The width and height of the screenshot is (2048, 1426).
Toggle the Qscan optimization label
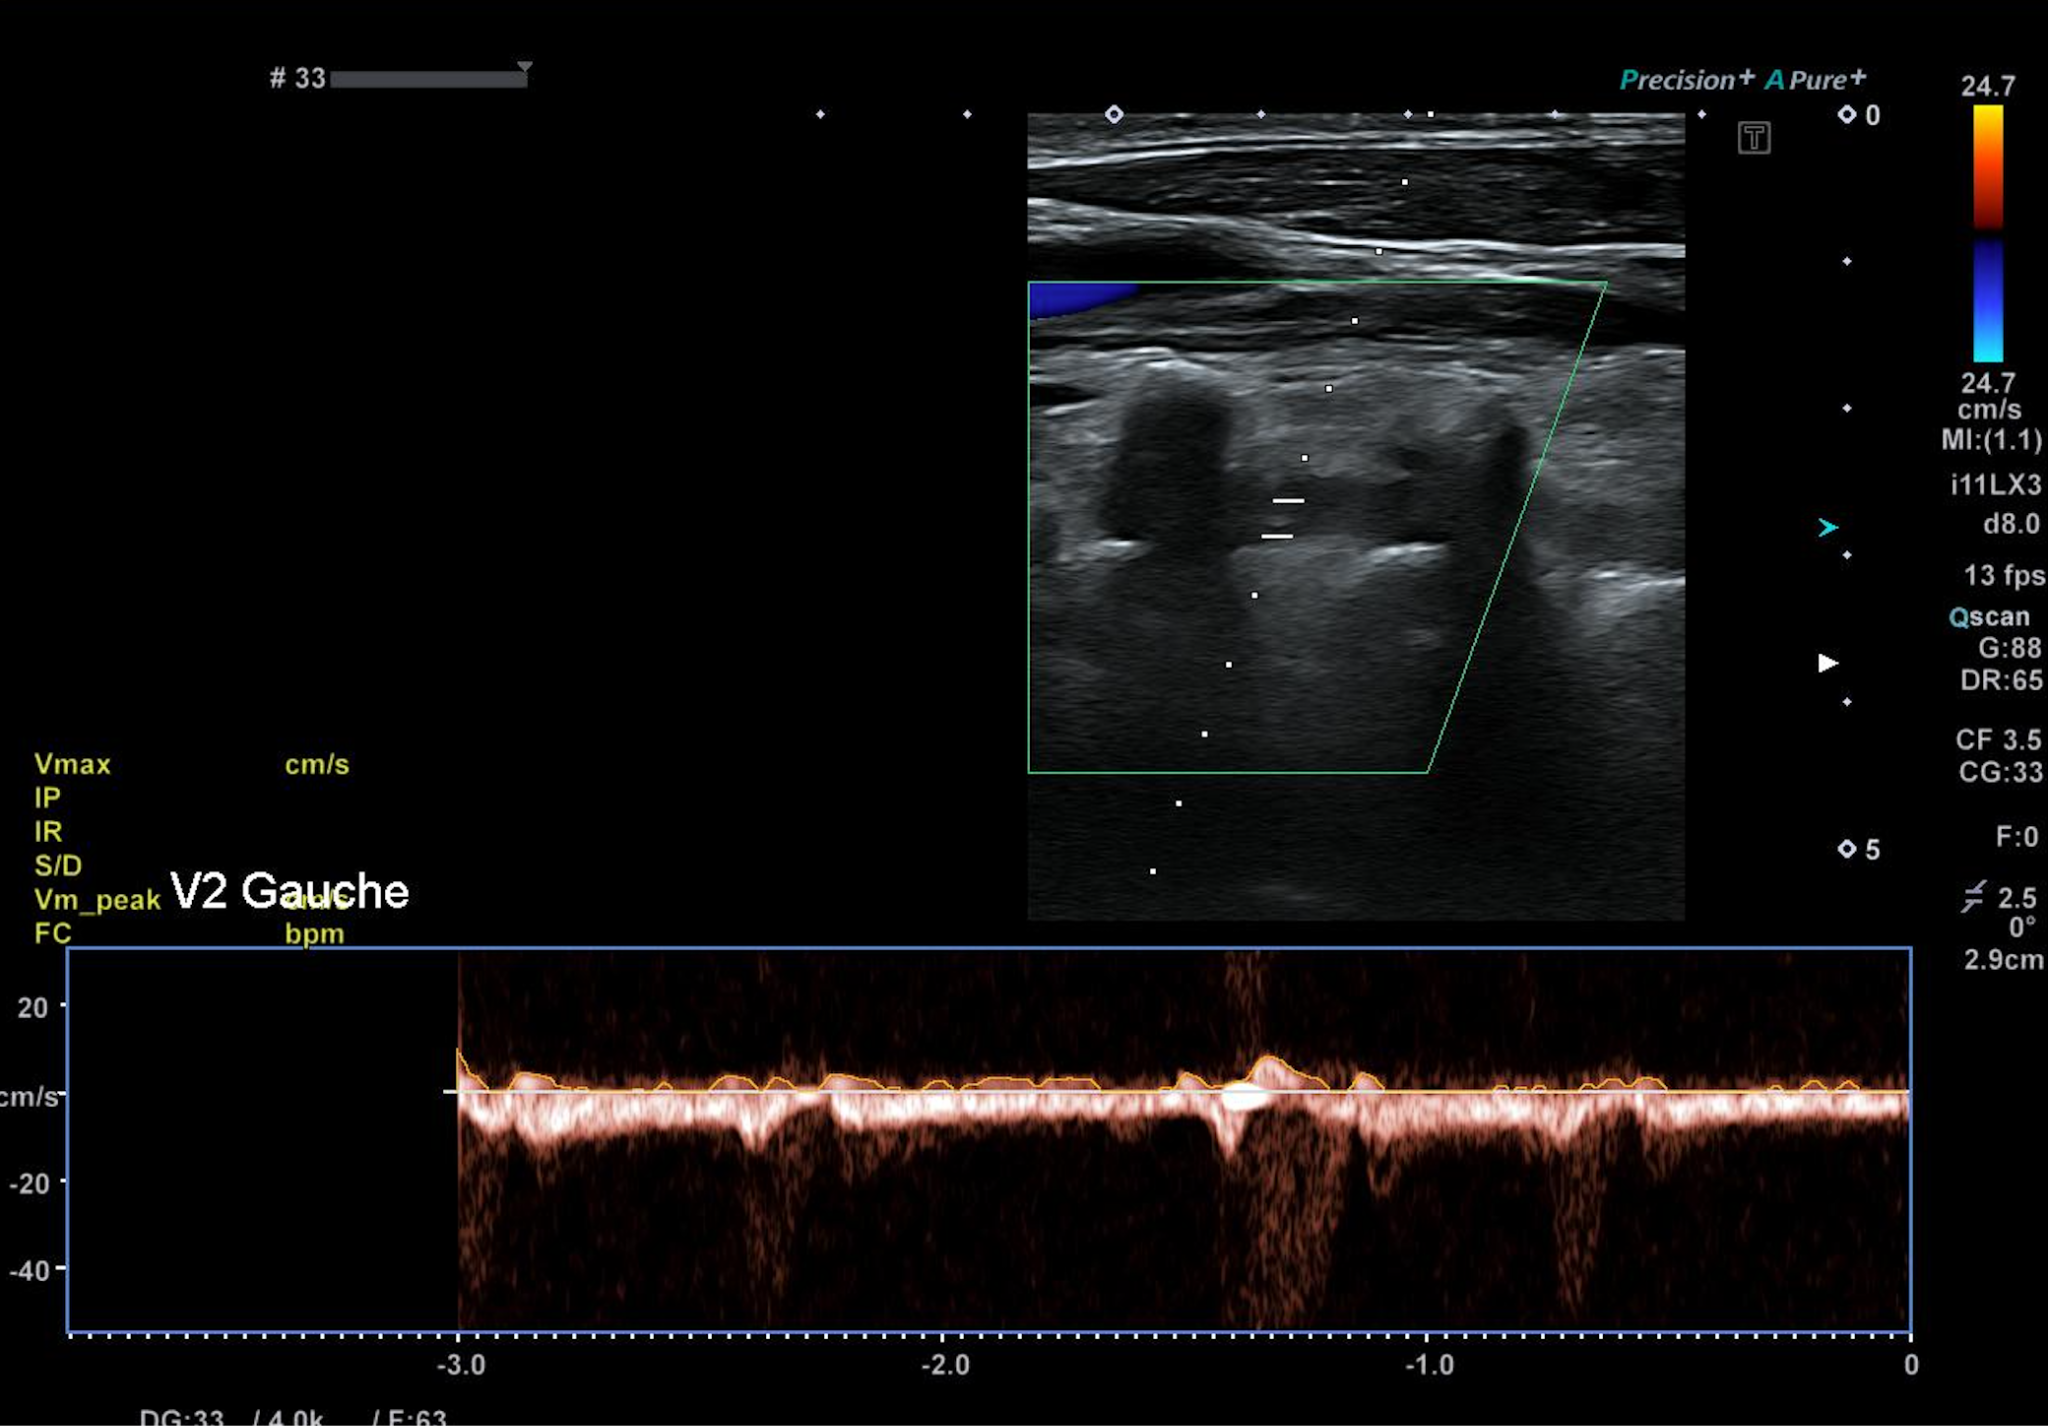click(1989, 616)
